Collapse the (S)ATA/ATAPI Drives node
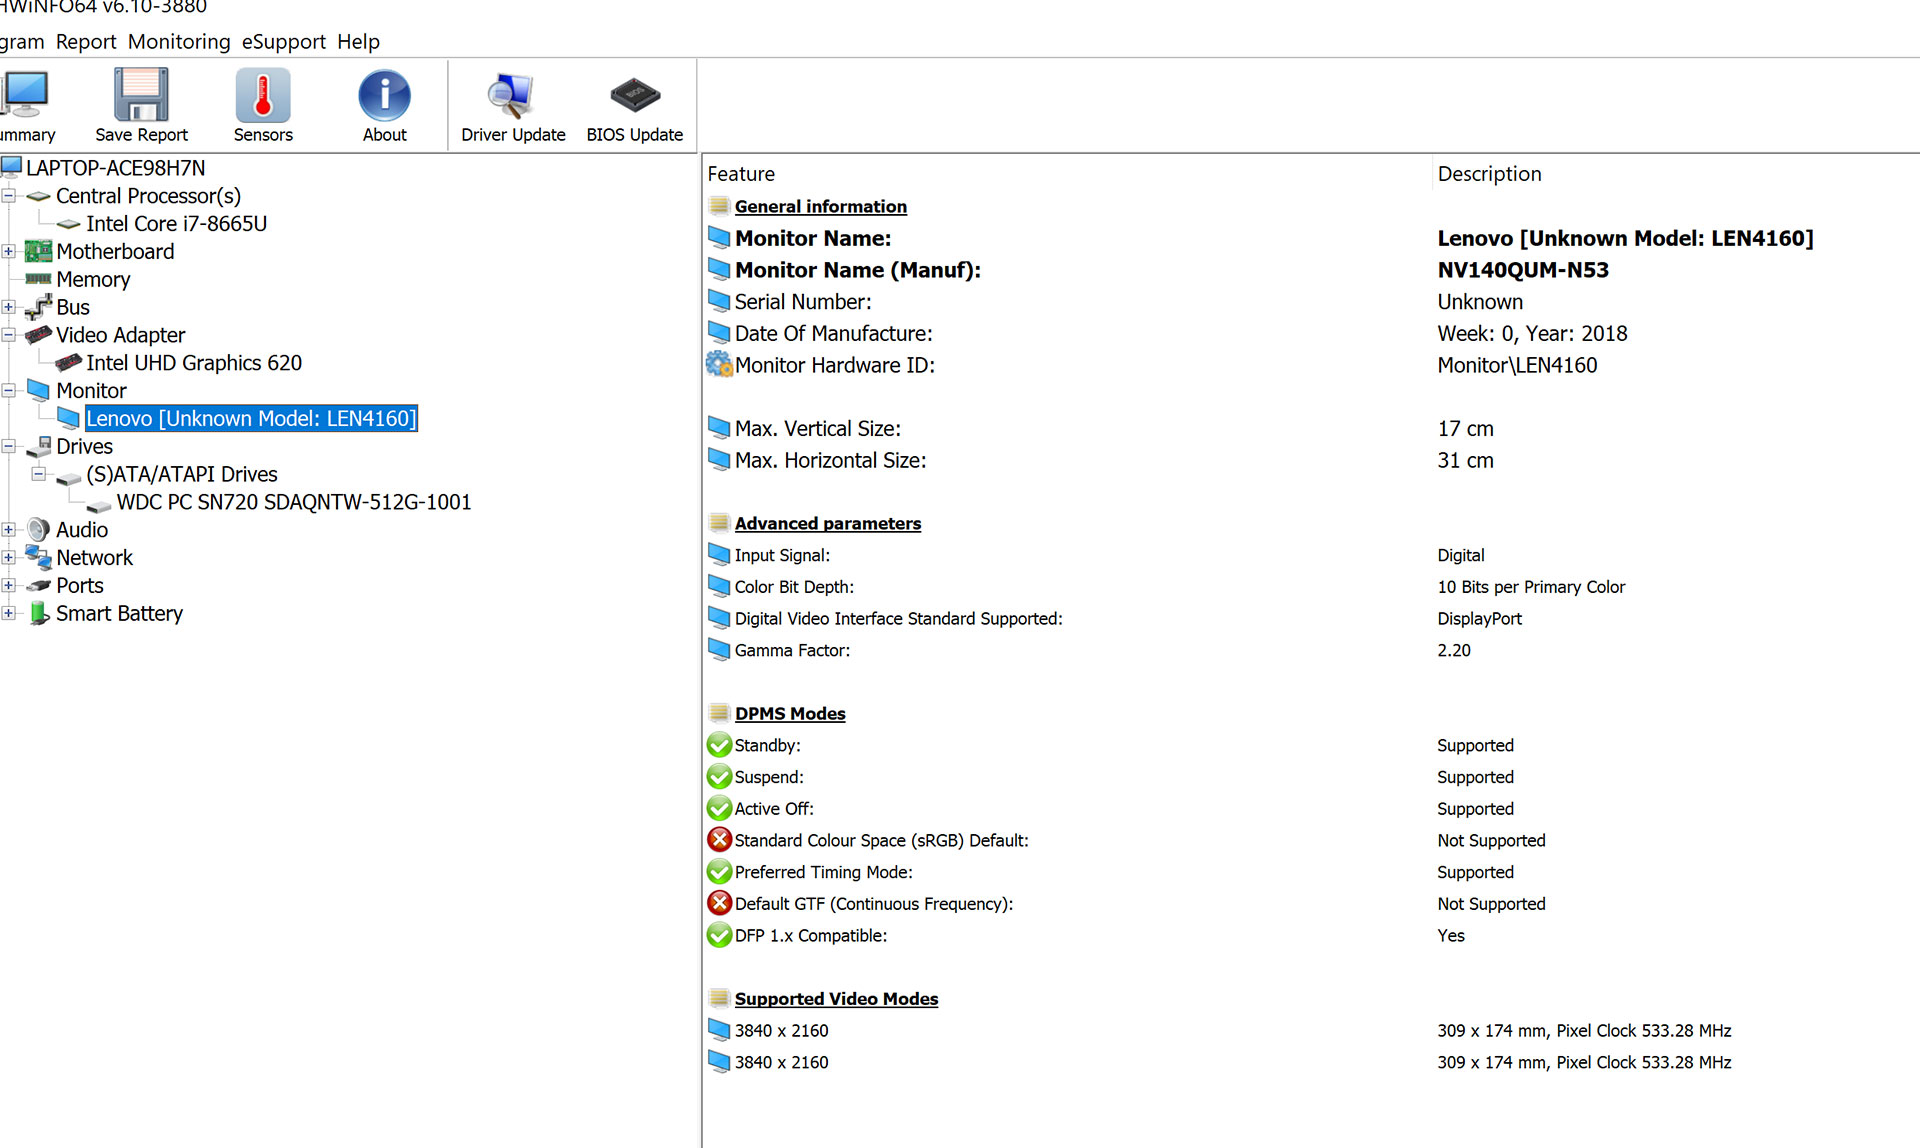The height and width of the screenshot is (1148, 1920). (39, 474)
